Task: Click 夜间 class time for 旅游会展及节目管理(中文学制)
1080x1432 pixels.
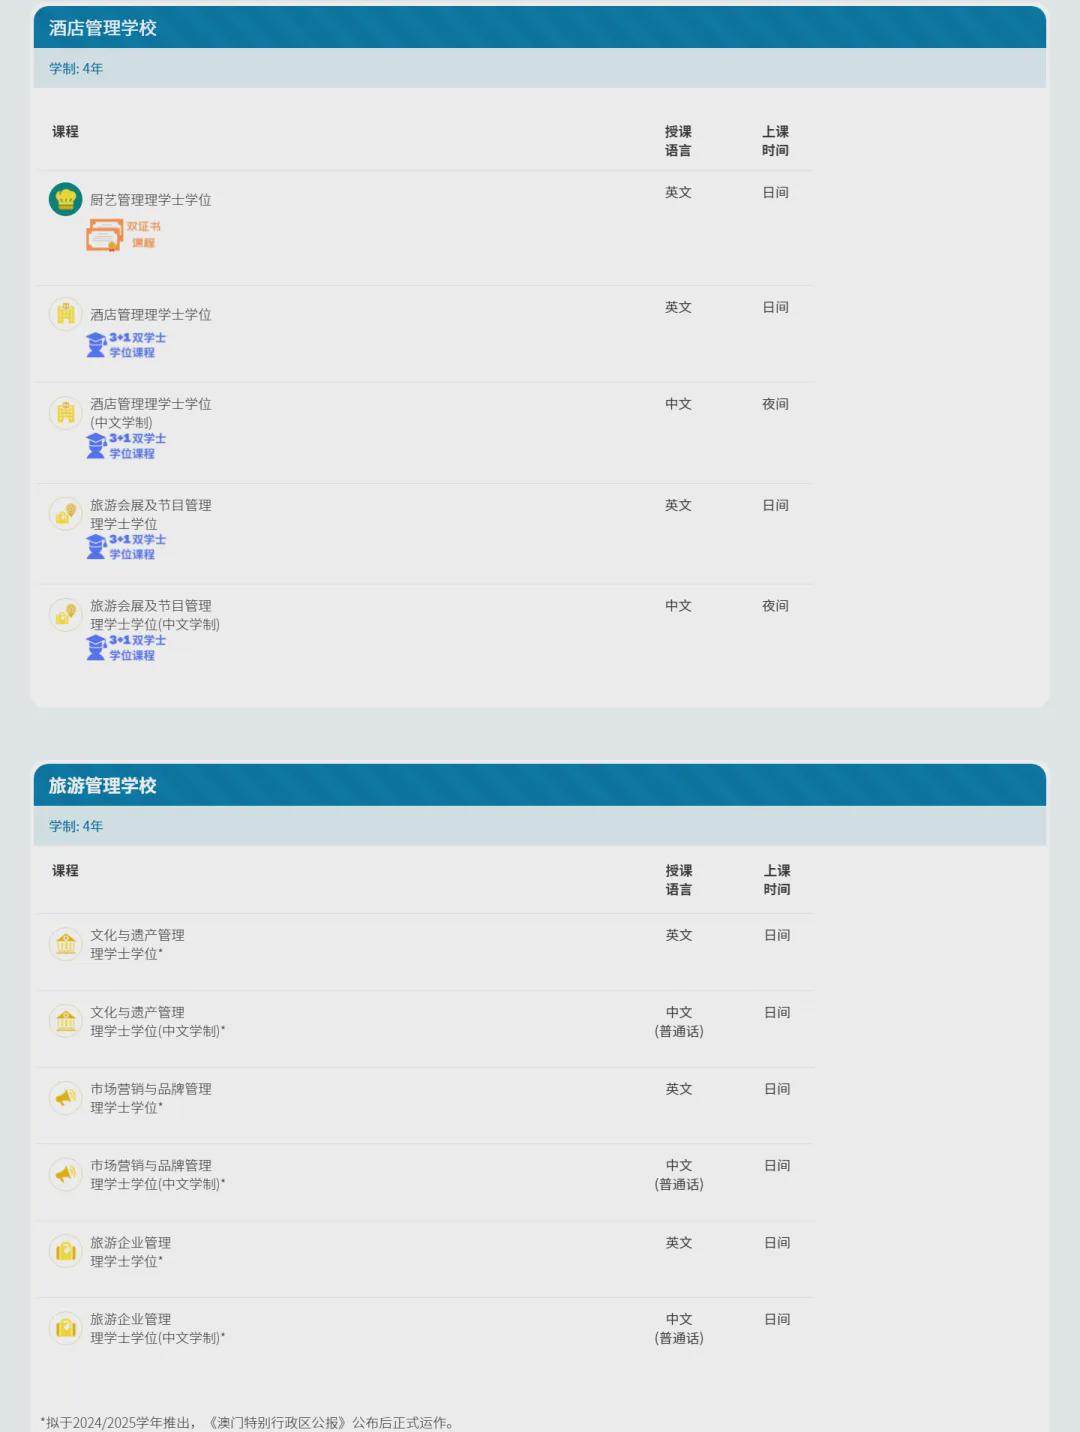Action: [777, 605]
